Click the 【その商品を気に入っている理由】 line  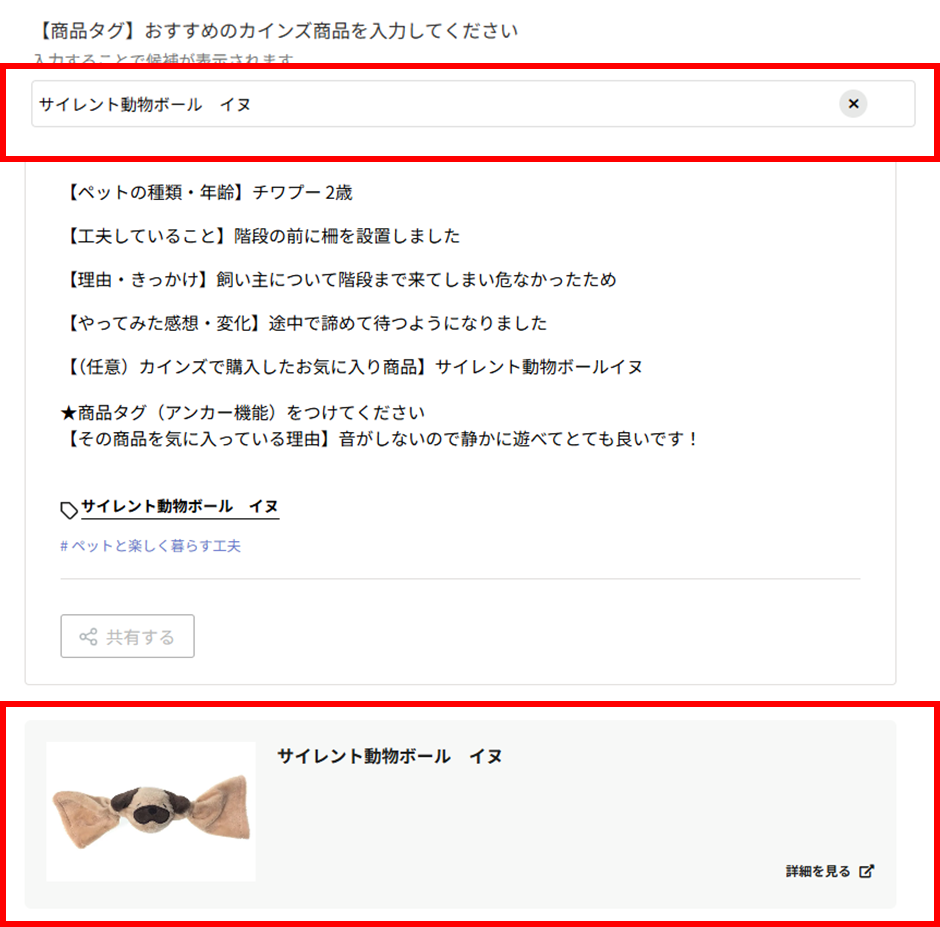pos(379,439)
